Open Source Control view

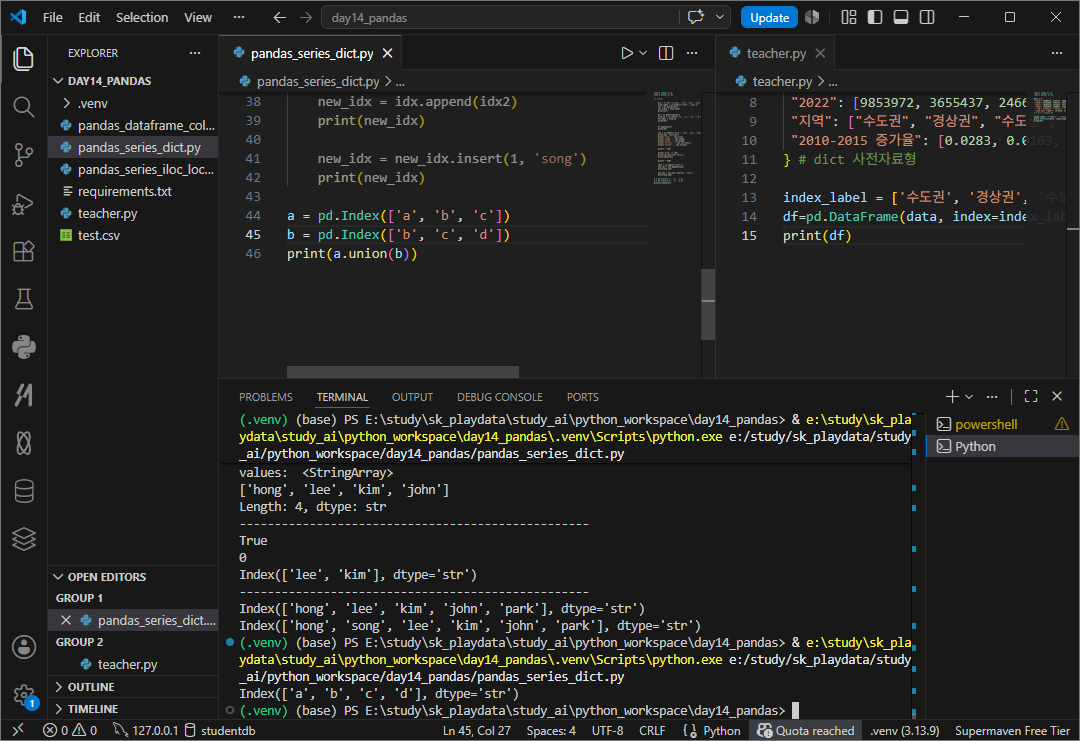[x=23, y=155]
